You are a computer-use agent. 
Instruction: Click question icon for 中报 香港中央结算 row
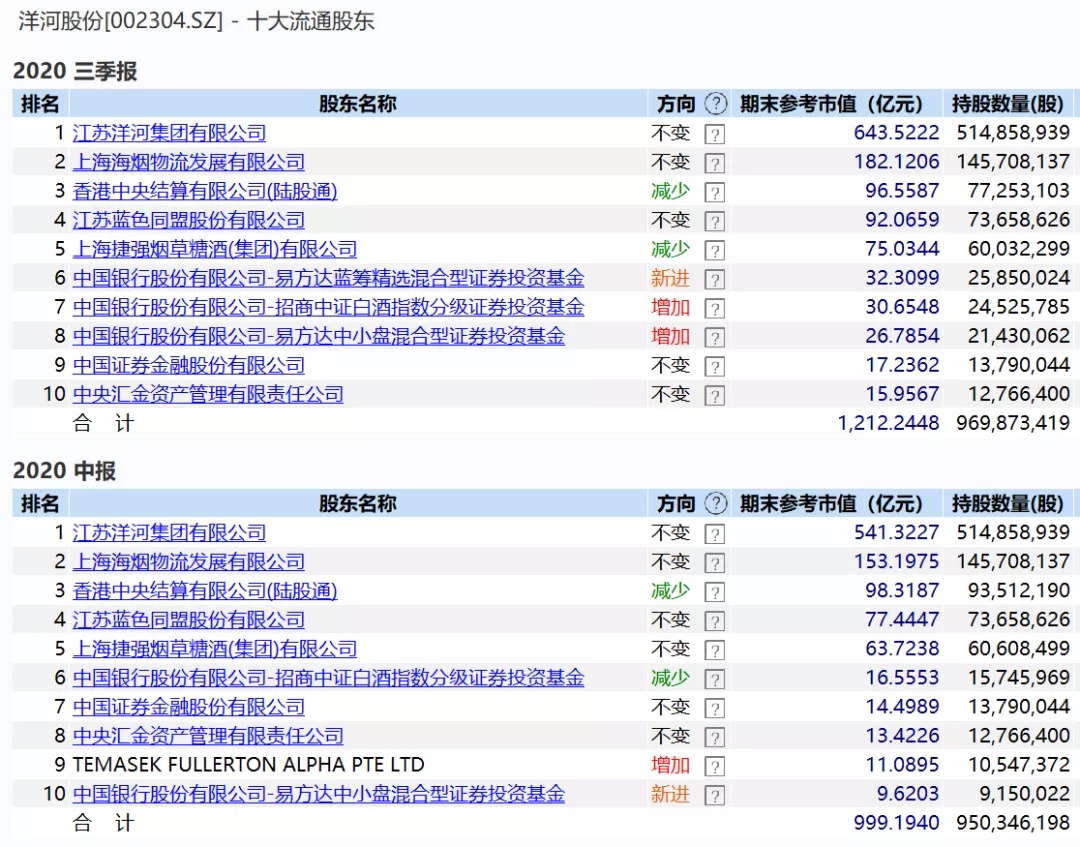714,592
